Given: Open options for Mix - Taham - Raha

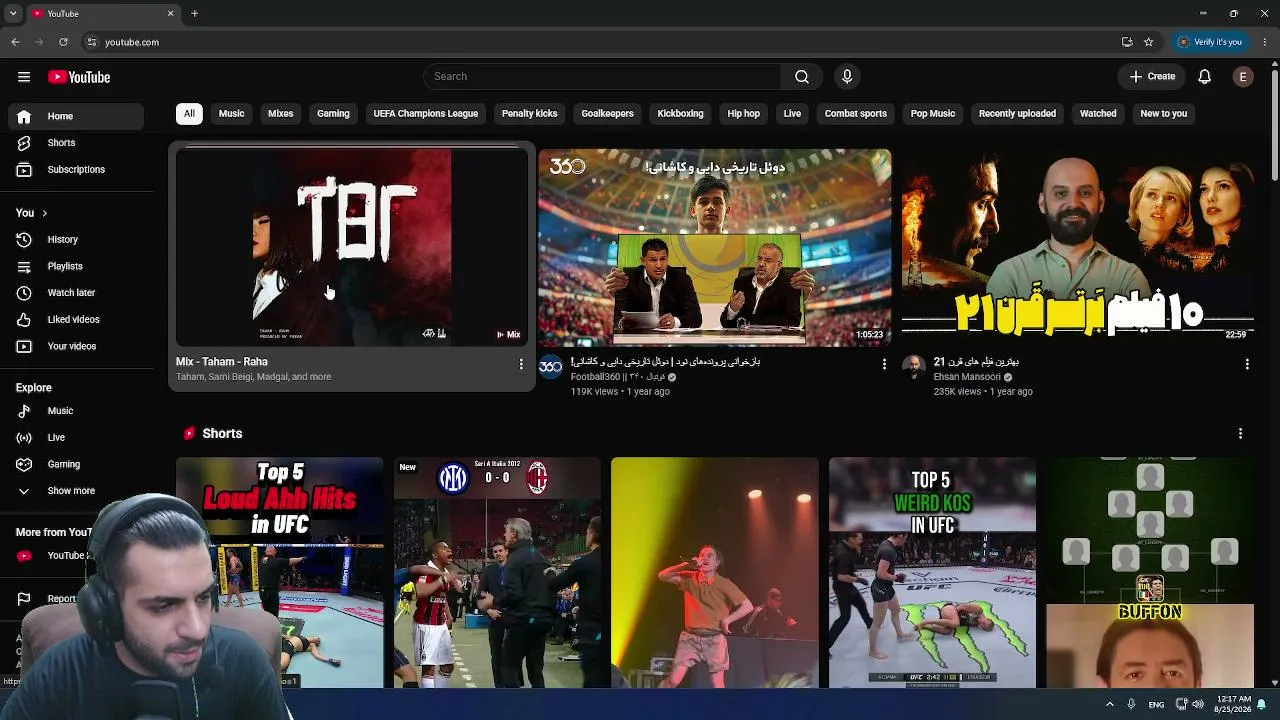Looking at the screenshot, I should 521,365.
